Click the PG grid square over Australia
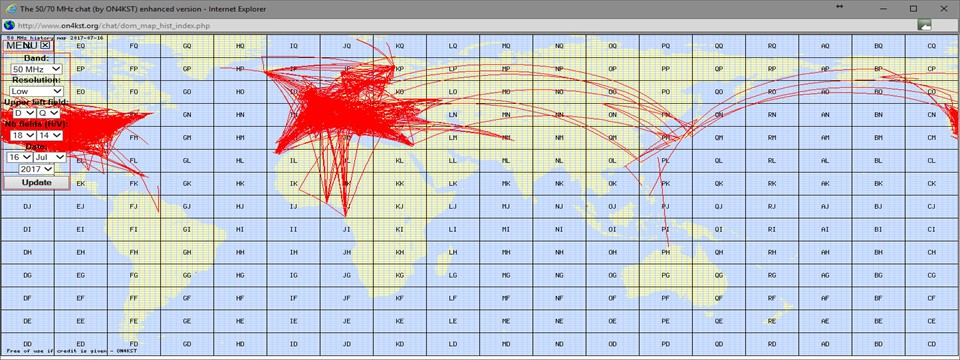Screen dimensions: 960x360 tap(666, 276)
